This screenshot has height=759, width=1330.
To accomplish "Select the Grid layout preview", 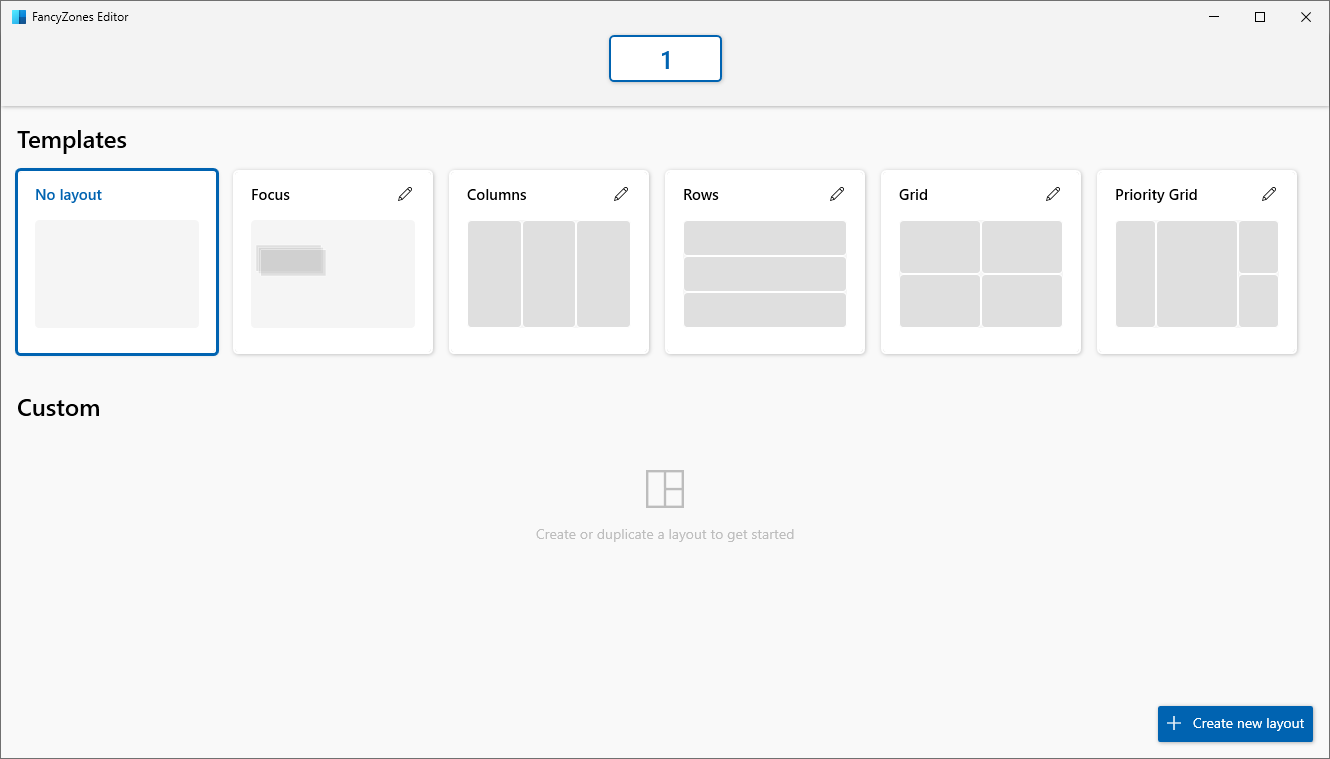I will coord(981,273).
